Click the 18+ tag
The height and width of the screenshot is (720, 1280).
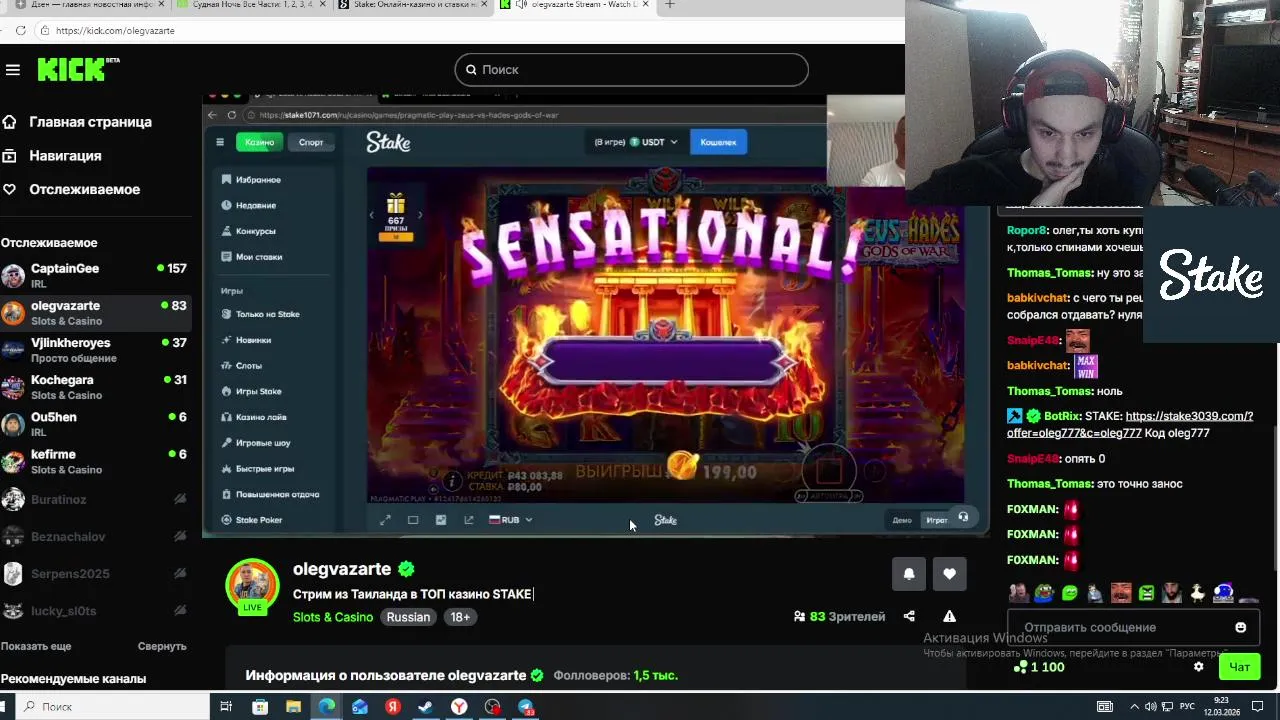(x=460, y=617)
